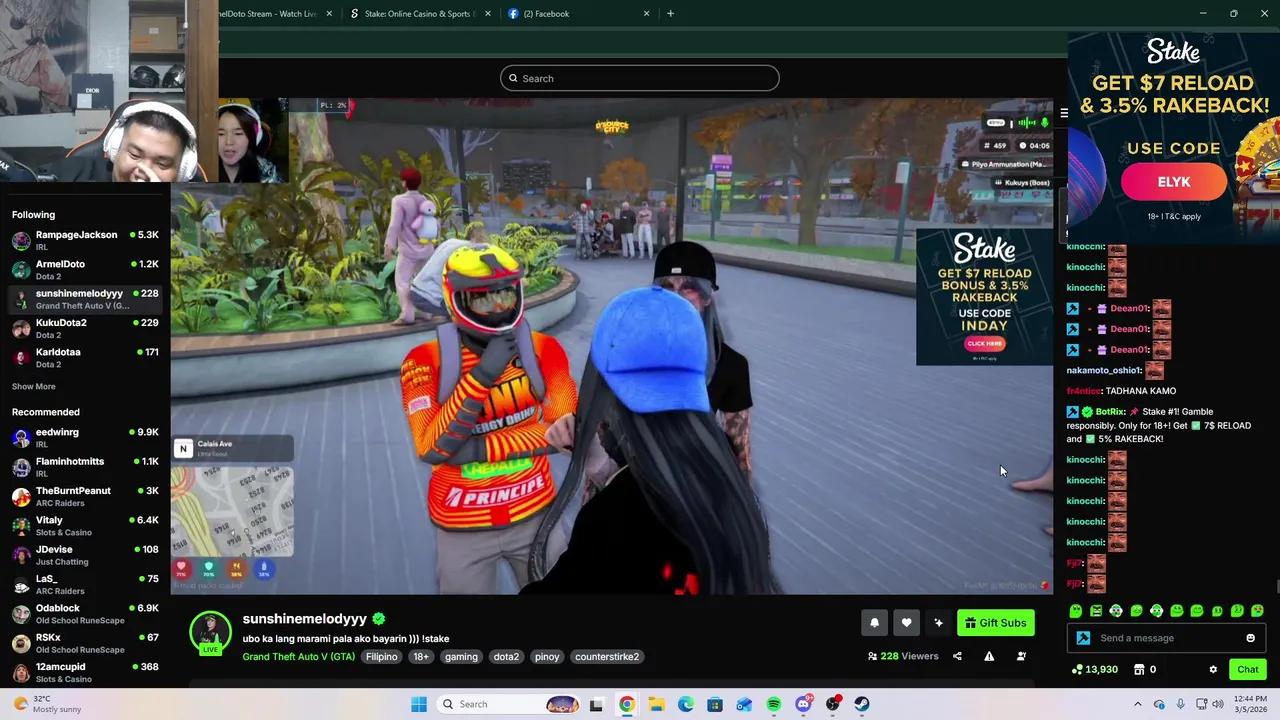Screen dimensions: 1280x720
Task: Open chat settings with the gear icon
Action: (1212, 669)
